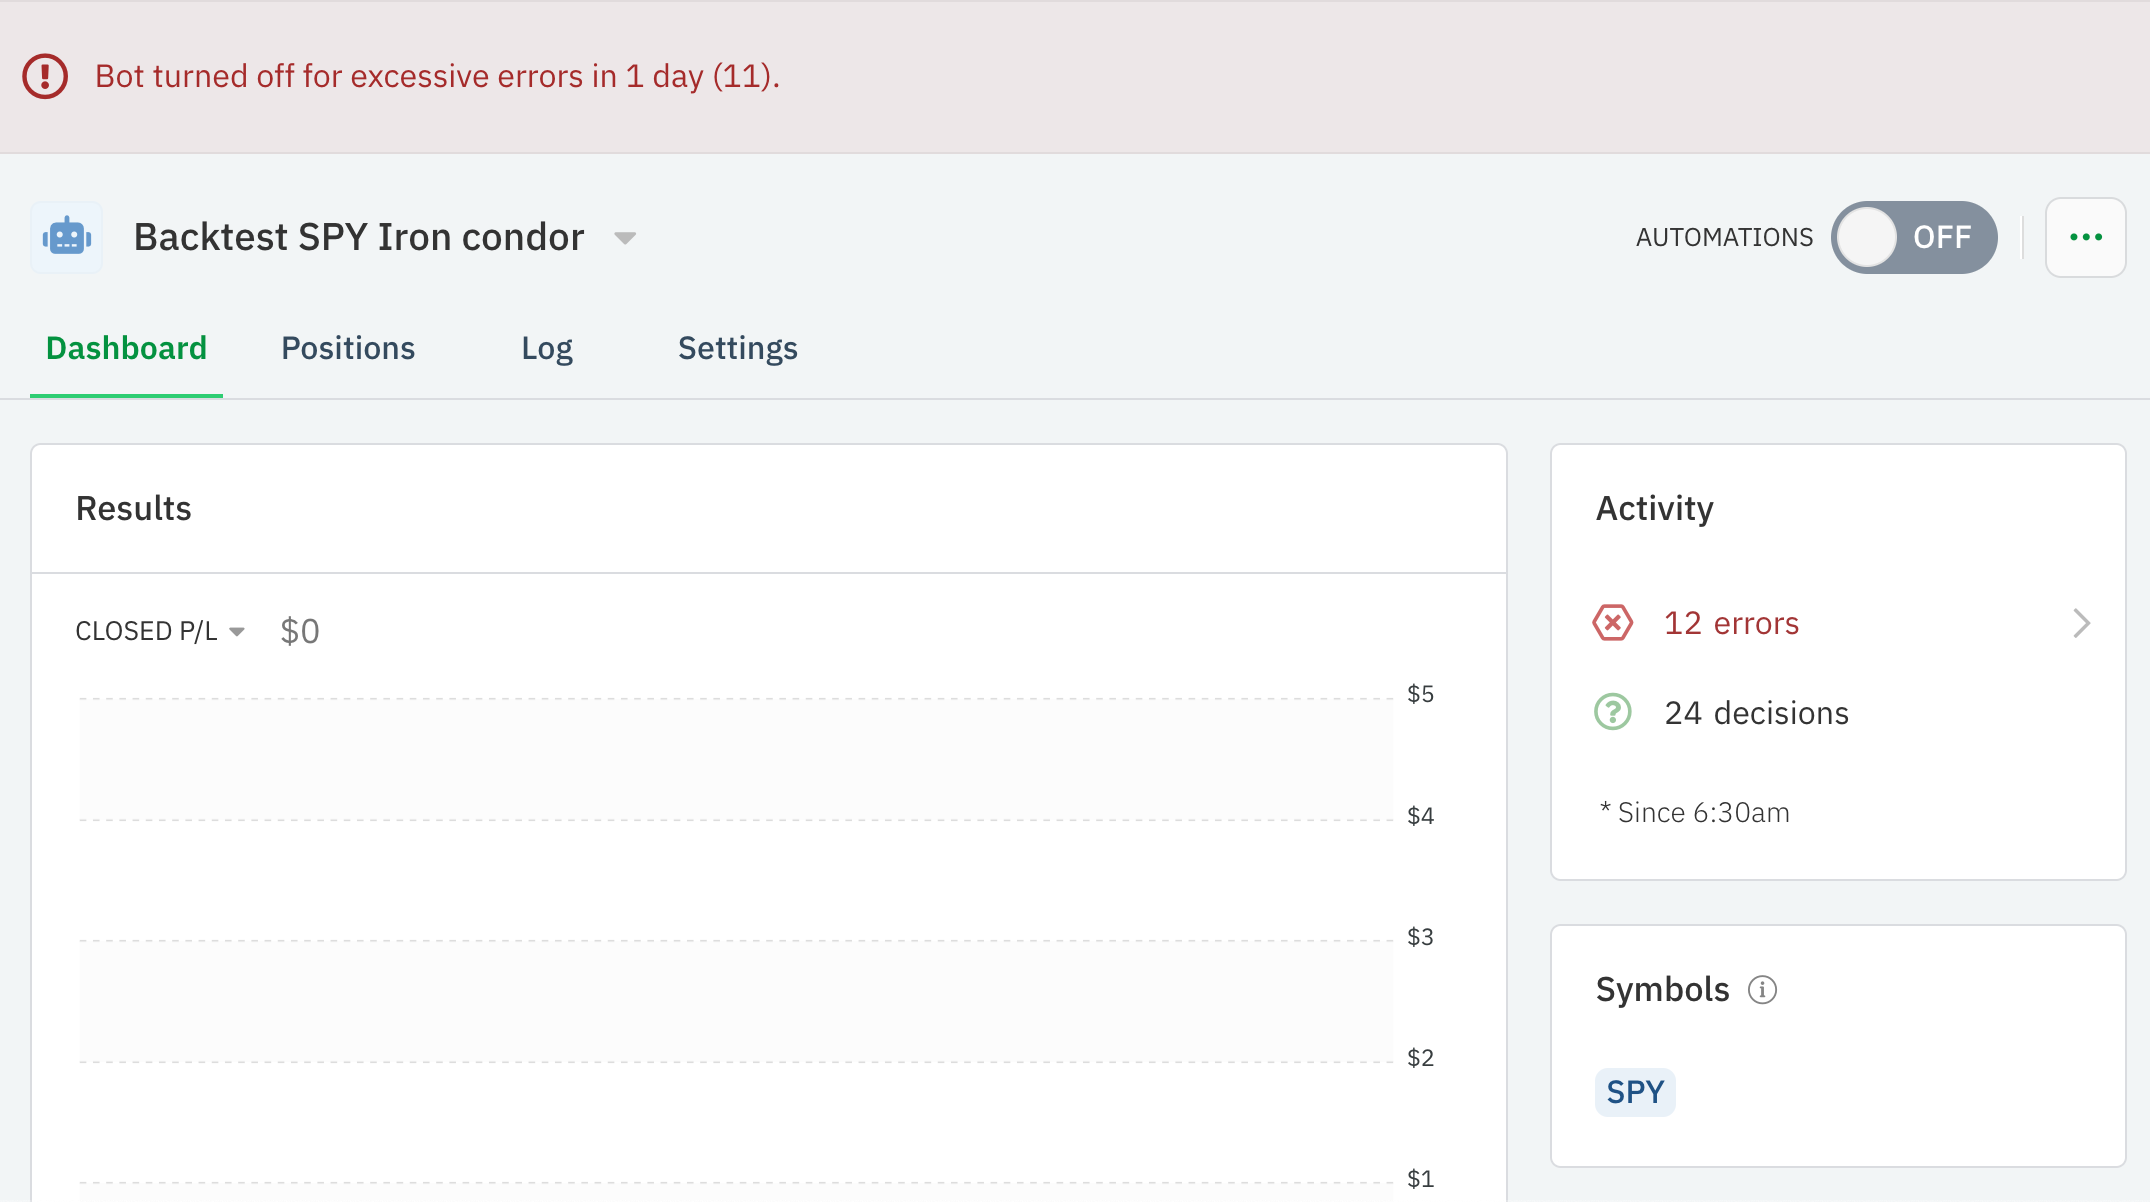Click the dropdown caret beside CLOSED P/L
The image size is (2150, 1202).
pos(238,631)
